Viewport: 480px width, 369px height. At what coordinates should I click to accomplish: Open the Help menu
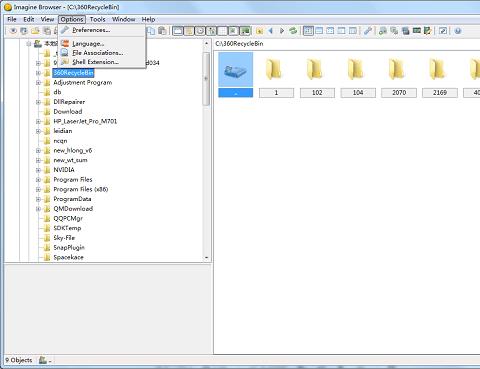(x=148, y=19)
